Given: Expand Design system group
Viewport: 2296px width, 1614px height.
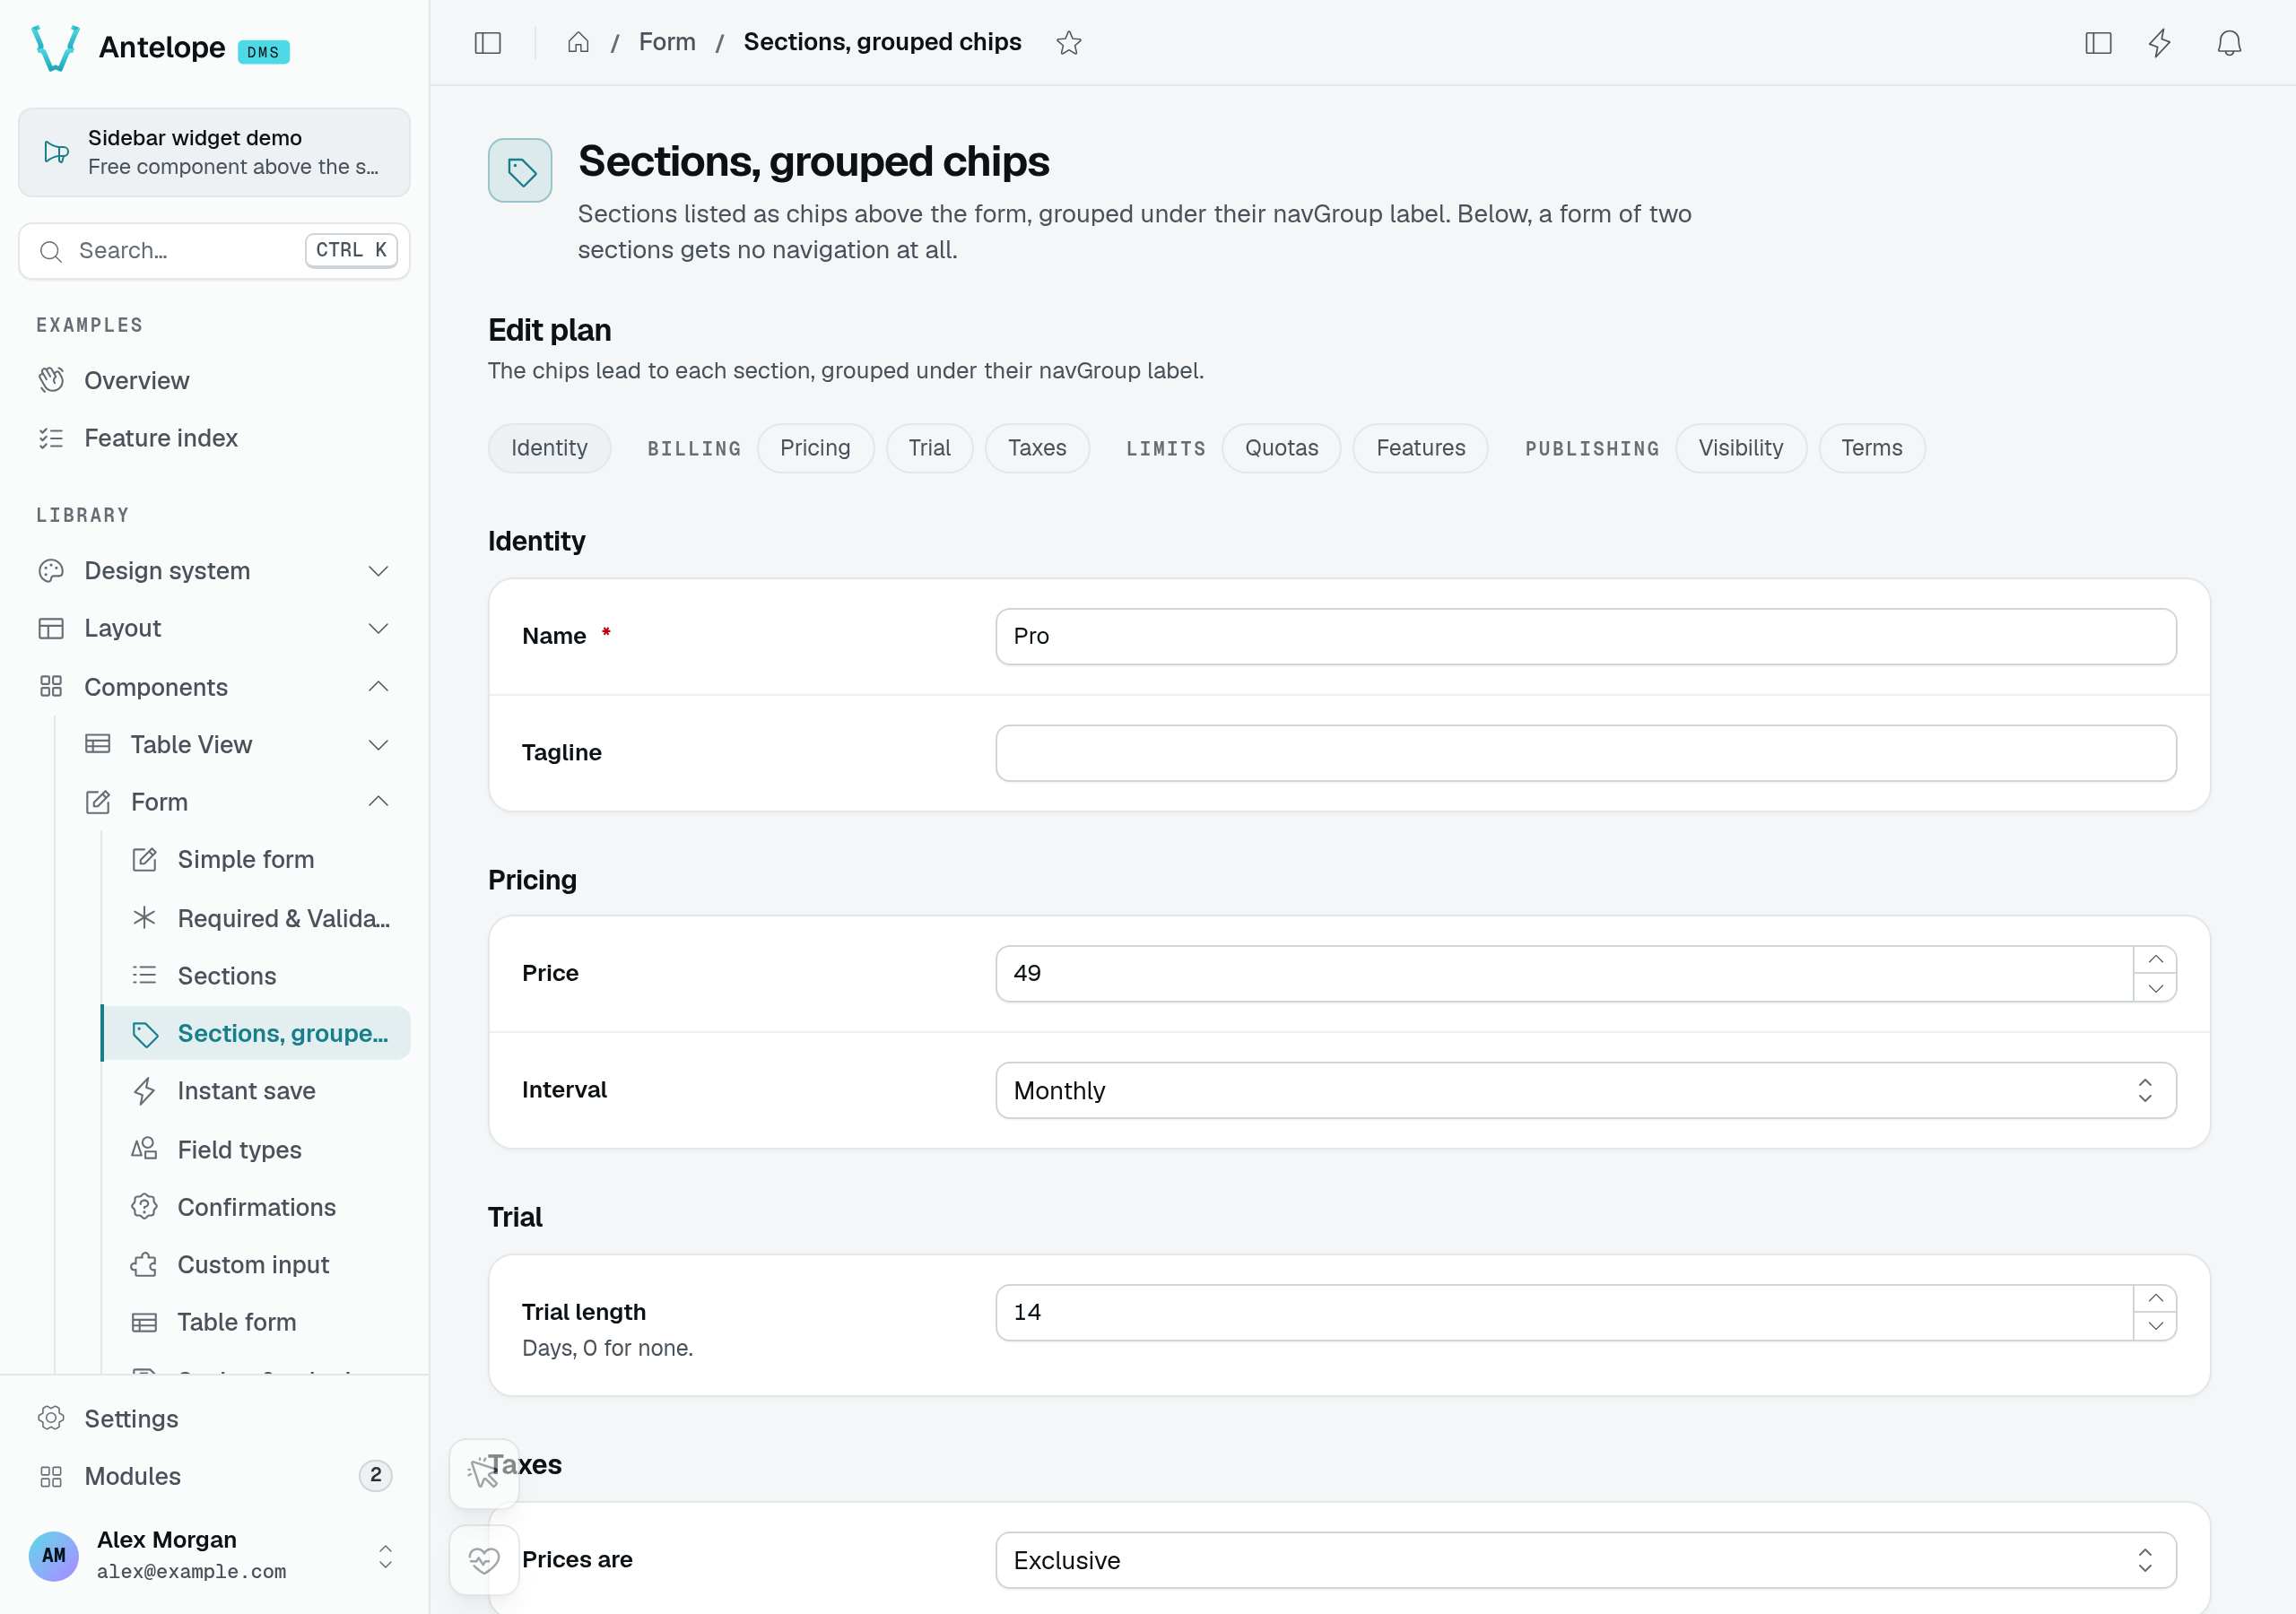Looking at the screenshot, I should (214, 570).
